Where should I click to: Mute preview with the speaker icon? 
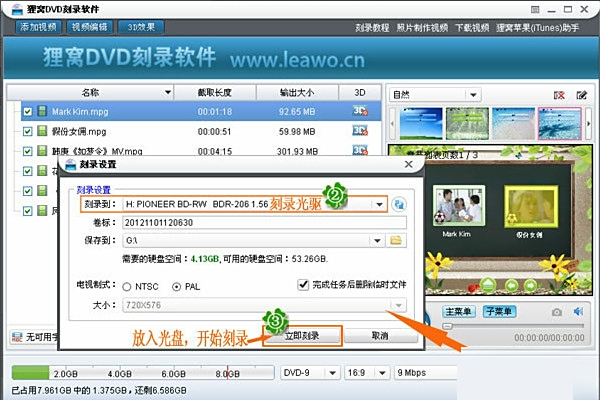click(578, 312)
